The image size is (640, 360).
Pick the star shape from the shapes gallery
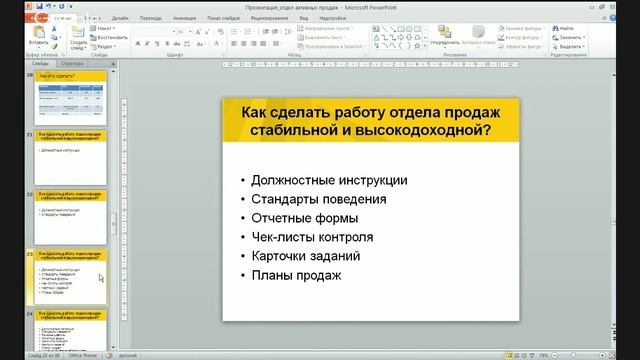[x=417, y=46]
